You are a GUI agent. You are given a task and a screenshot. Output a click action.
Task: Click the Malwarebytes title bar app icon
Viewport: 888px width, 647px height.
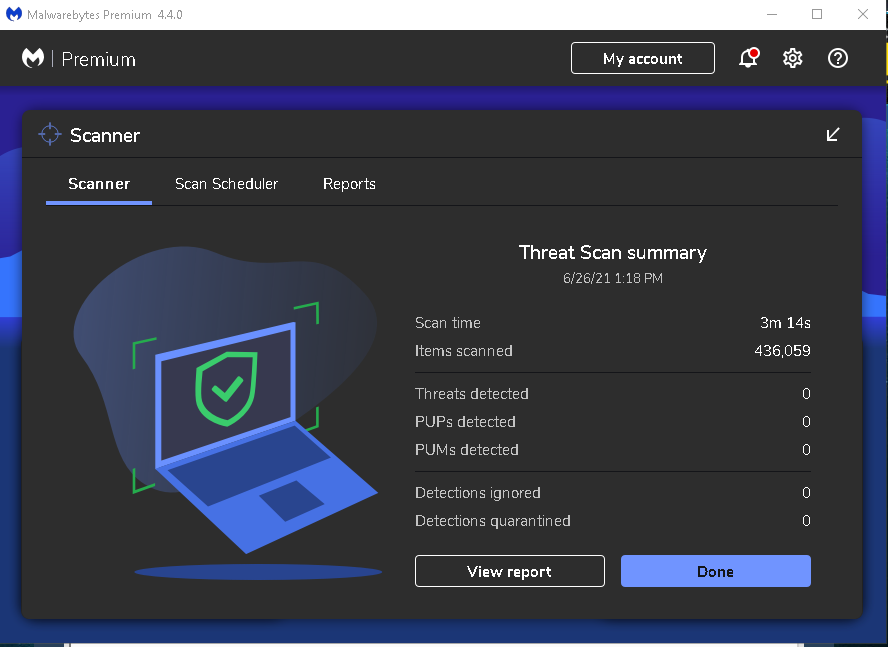[x=14, y=14]
